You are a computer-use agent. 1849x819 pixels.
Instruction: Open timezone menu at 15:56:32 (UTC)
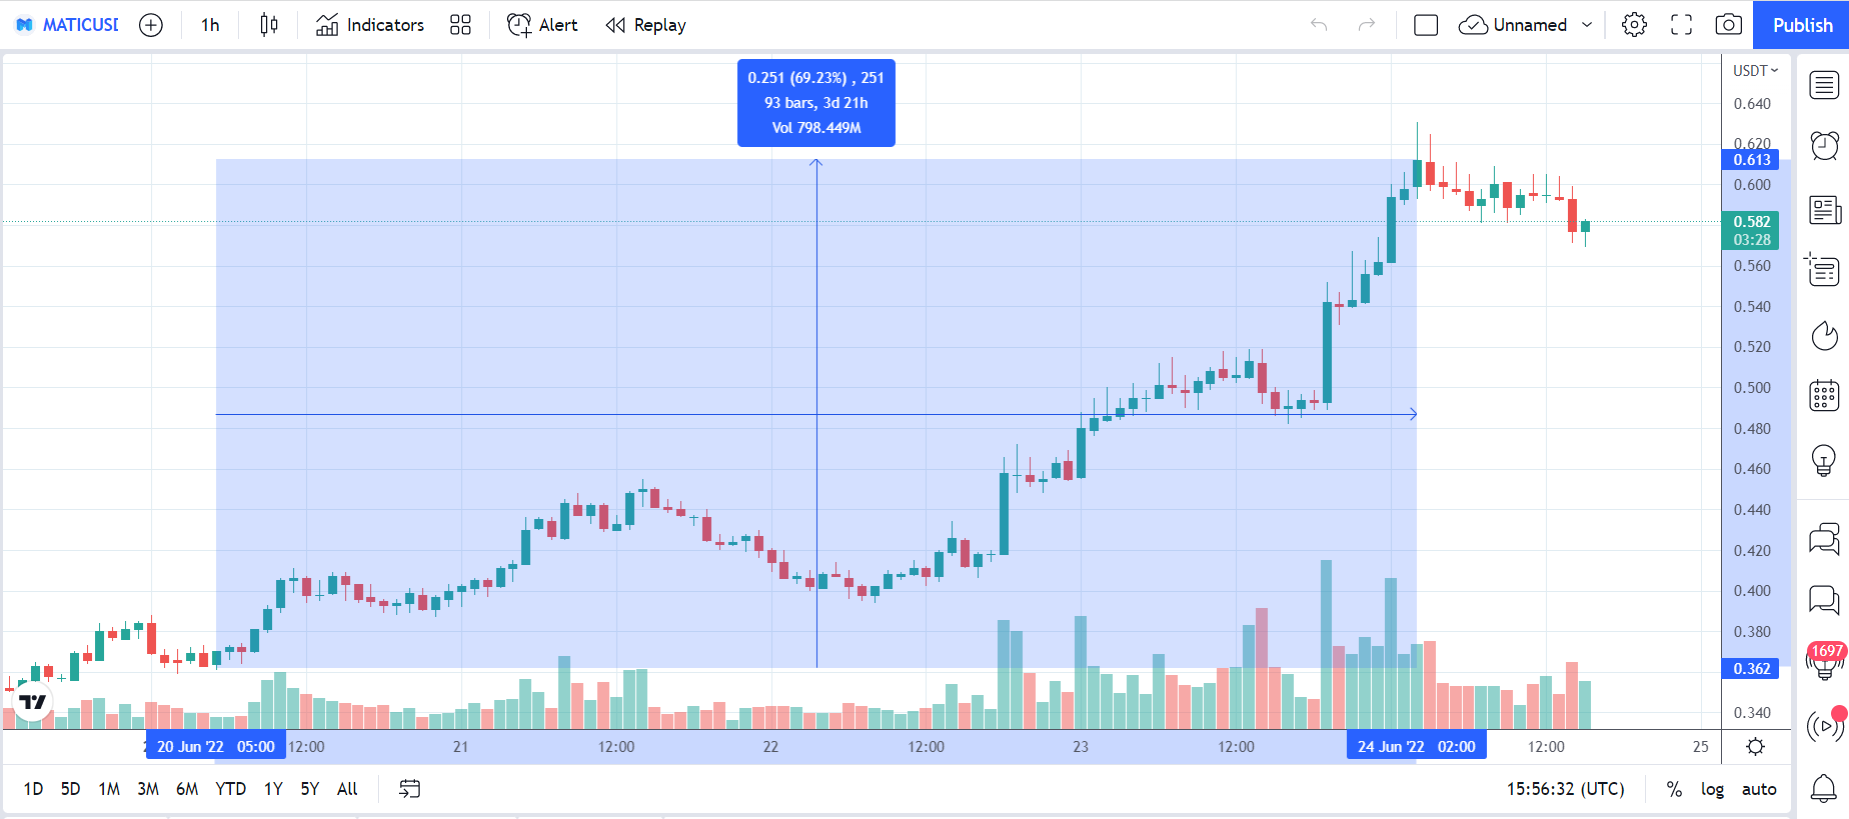point(1565,789)
